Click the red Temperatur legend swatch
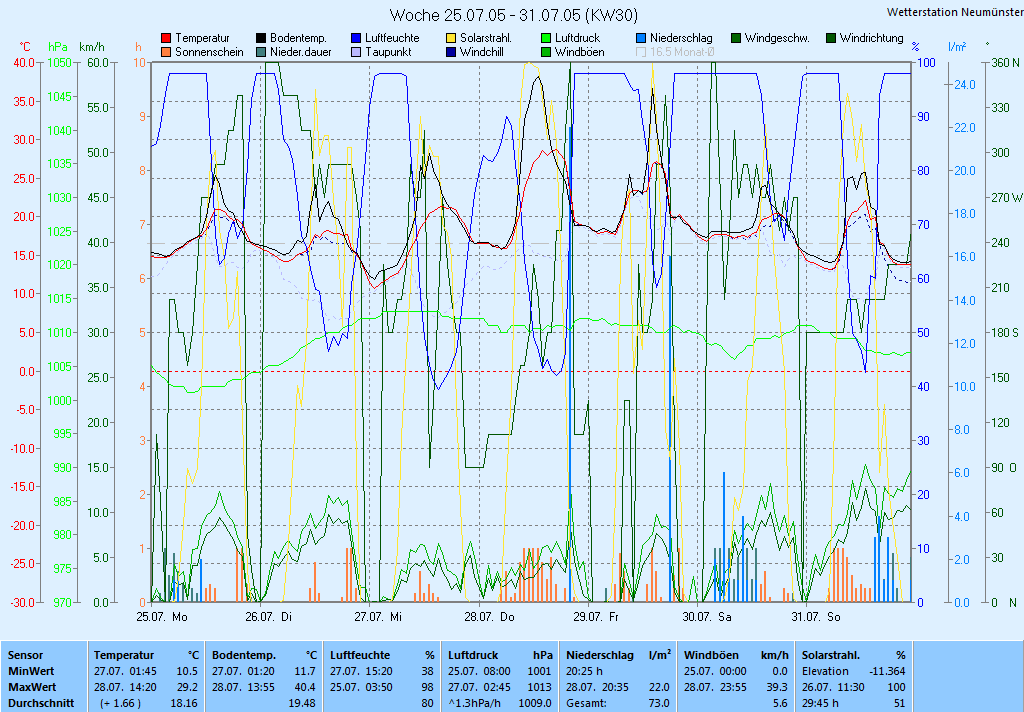The height and width of the screenshot is (712, 1024). coord(166,38)
